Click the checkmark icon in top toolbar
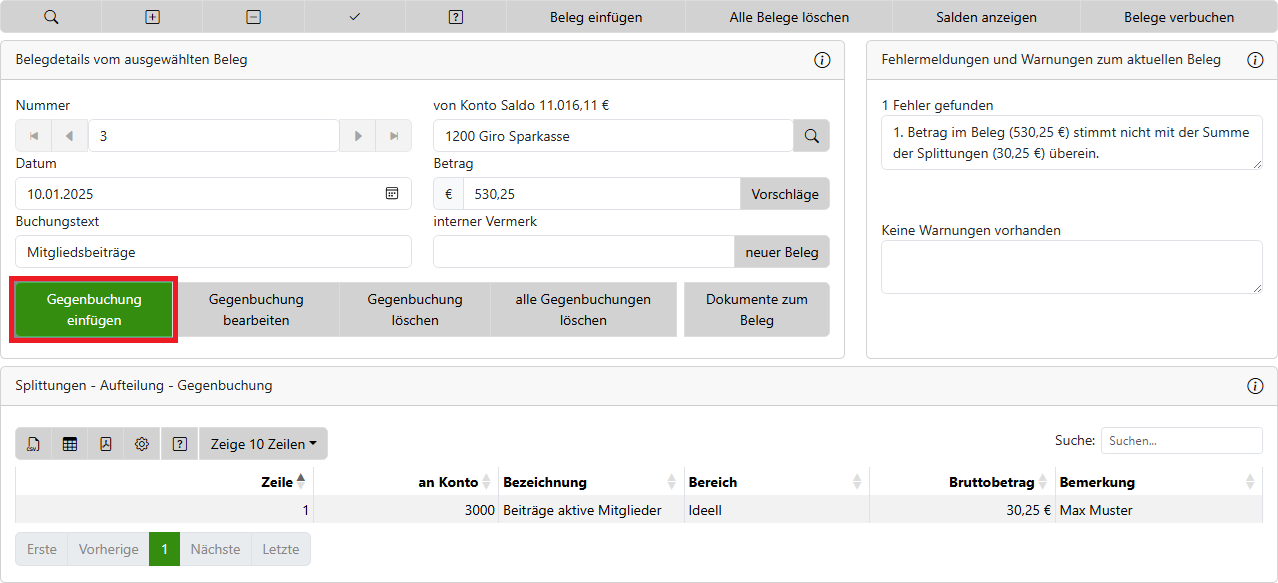Screen dimensions: 1278x583 point(355,17)
